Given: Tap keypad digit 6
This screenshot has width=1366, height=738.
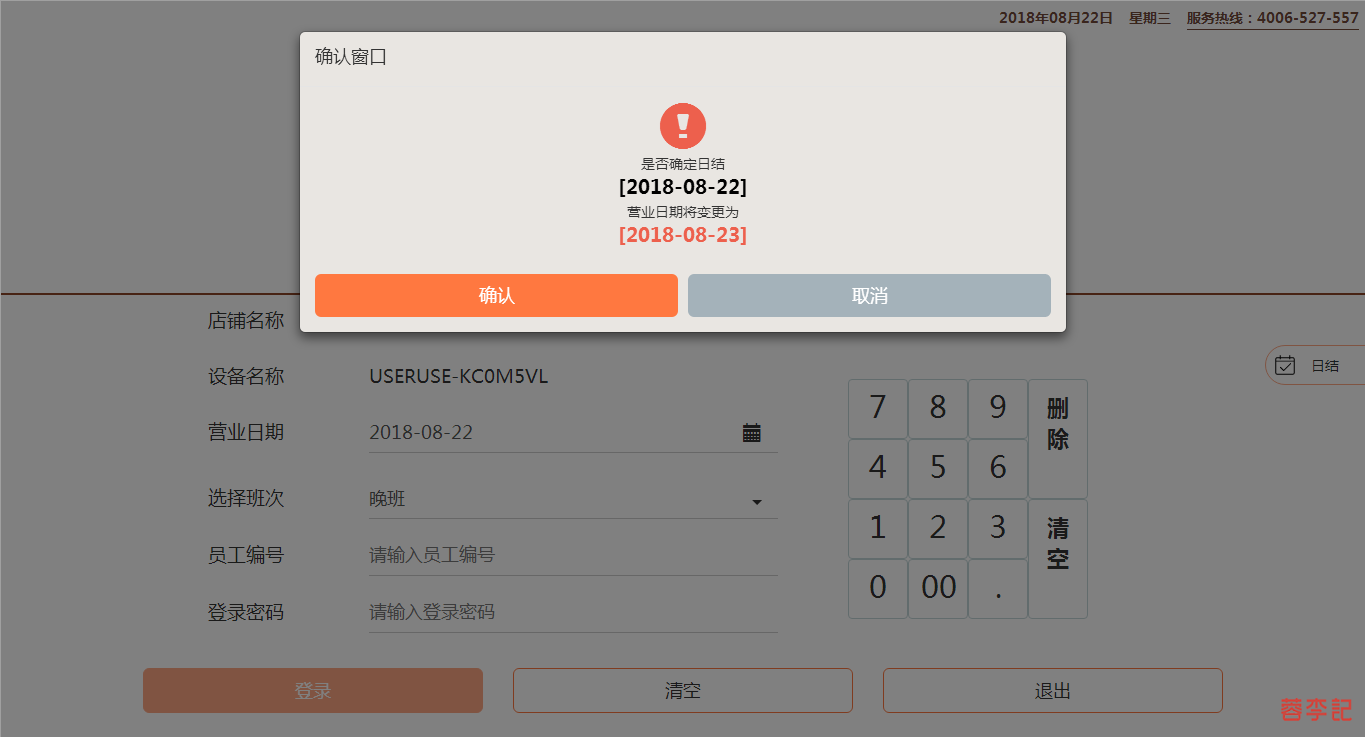Looking at the screenshot, I should click(x=998, y=468).
